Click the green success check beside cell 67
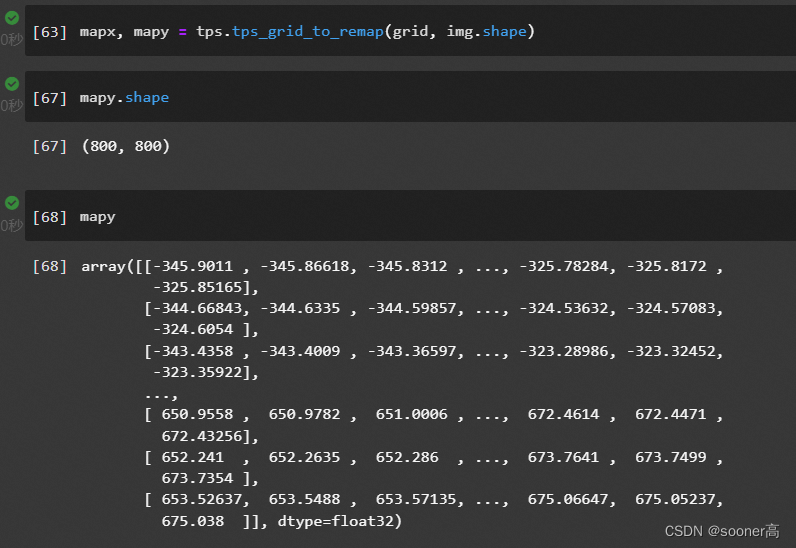This screenshot has height=548, width=796. pyautogui.click(x=11, y=84)
